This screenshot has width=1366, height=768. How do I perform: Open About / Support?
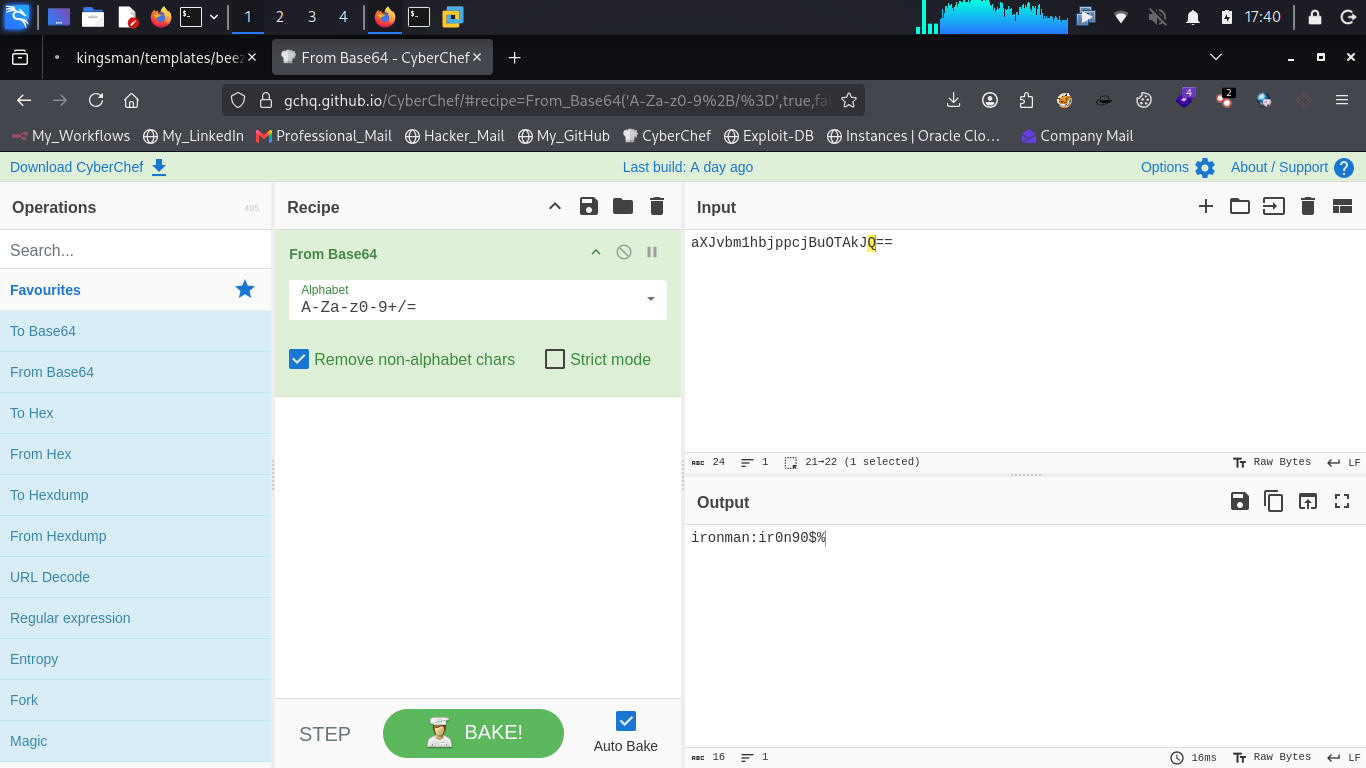[x=1292, y=167]
